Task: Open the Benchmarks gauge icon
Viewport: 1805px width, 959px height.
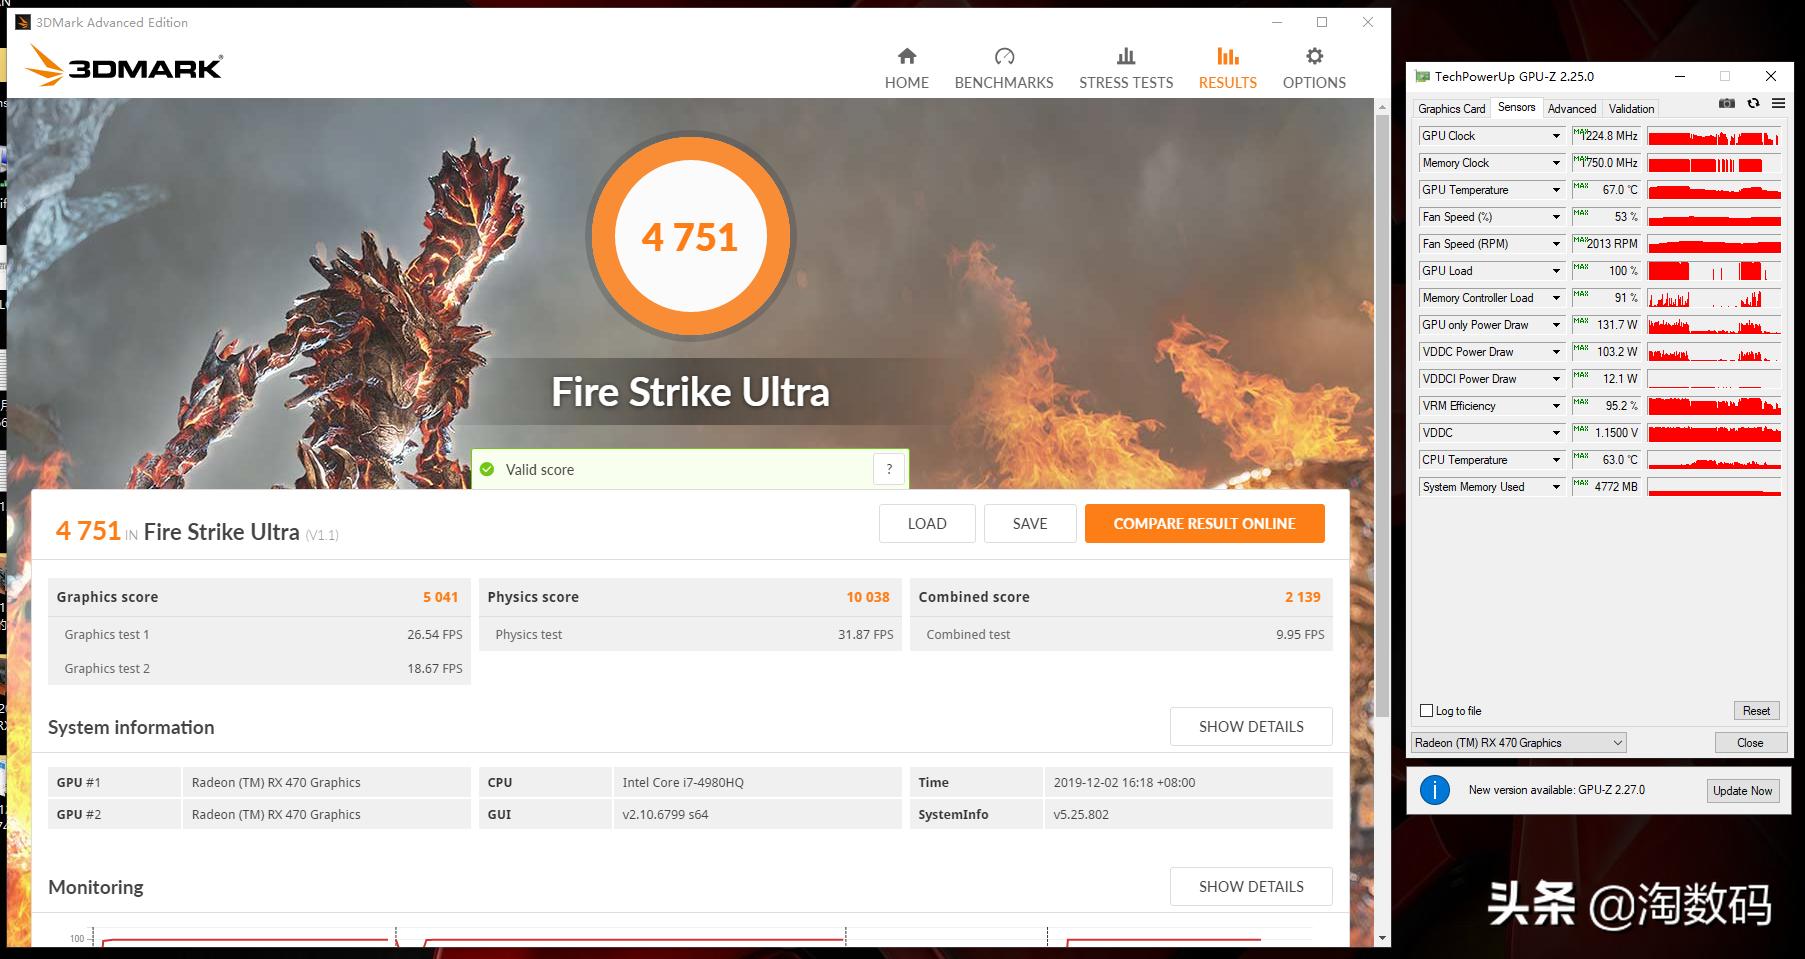Action: click(x=1004, y=56)
